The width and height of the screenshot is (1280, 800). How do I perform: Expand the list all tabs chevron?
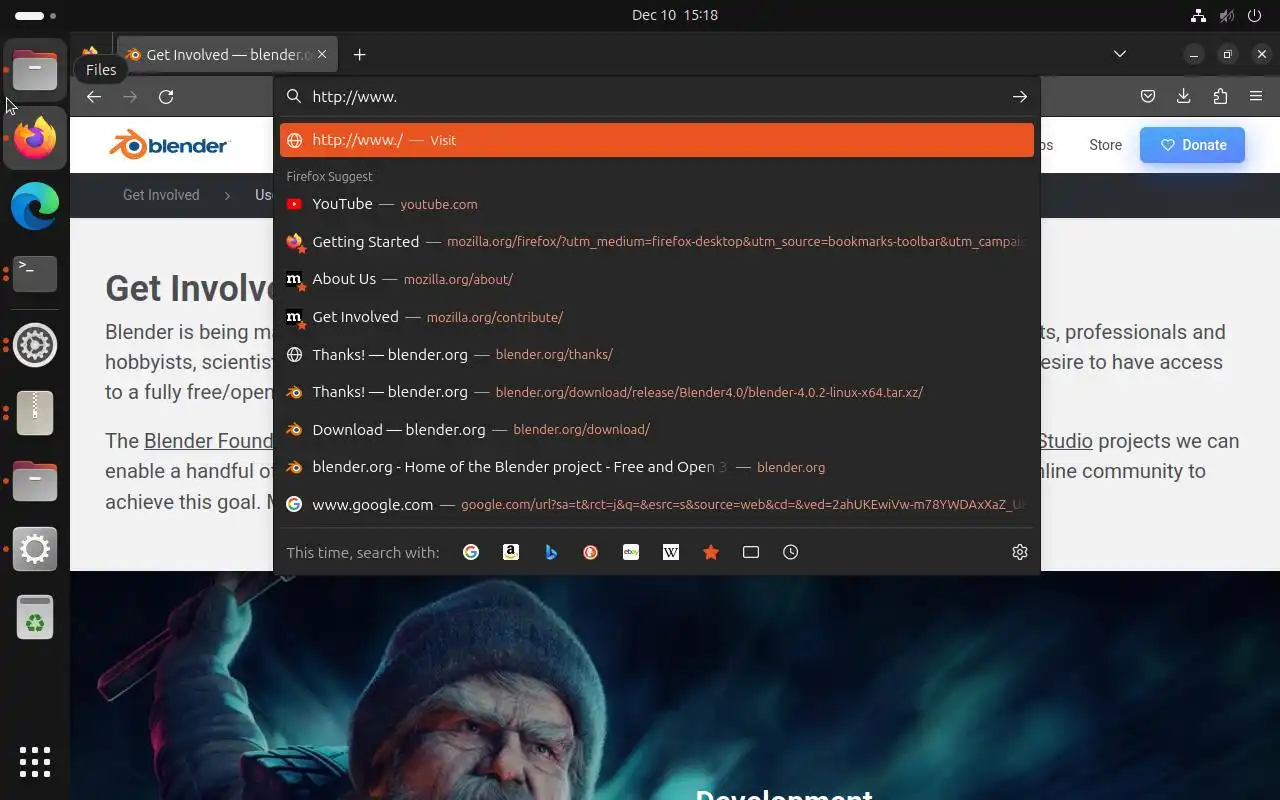(1120, 54)
